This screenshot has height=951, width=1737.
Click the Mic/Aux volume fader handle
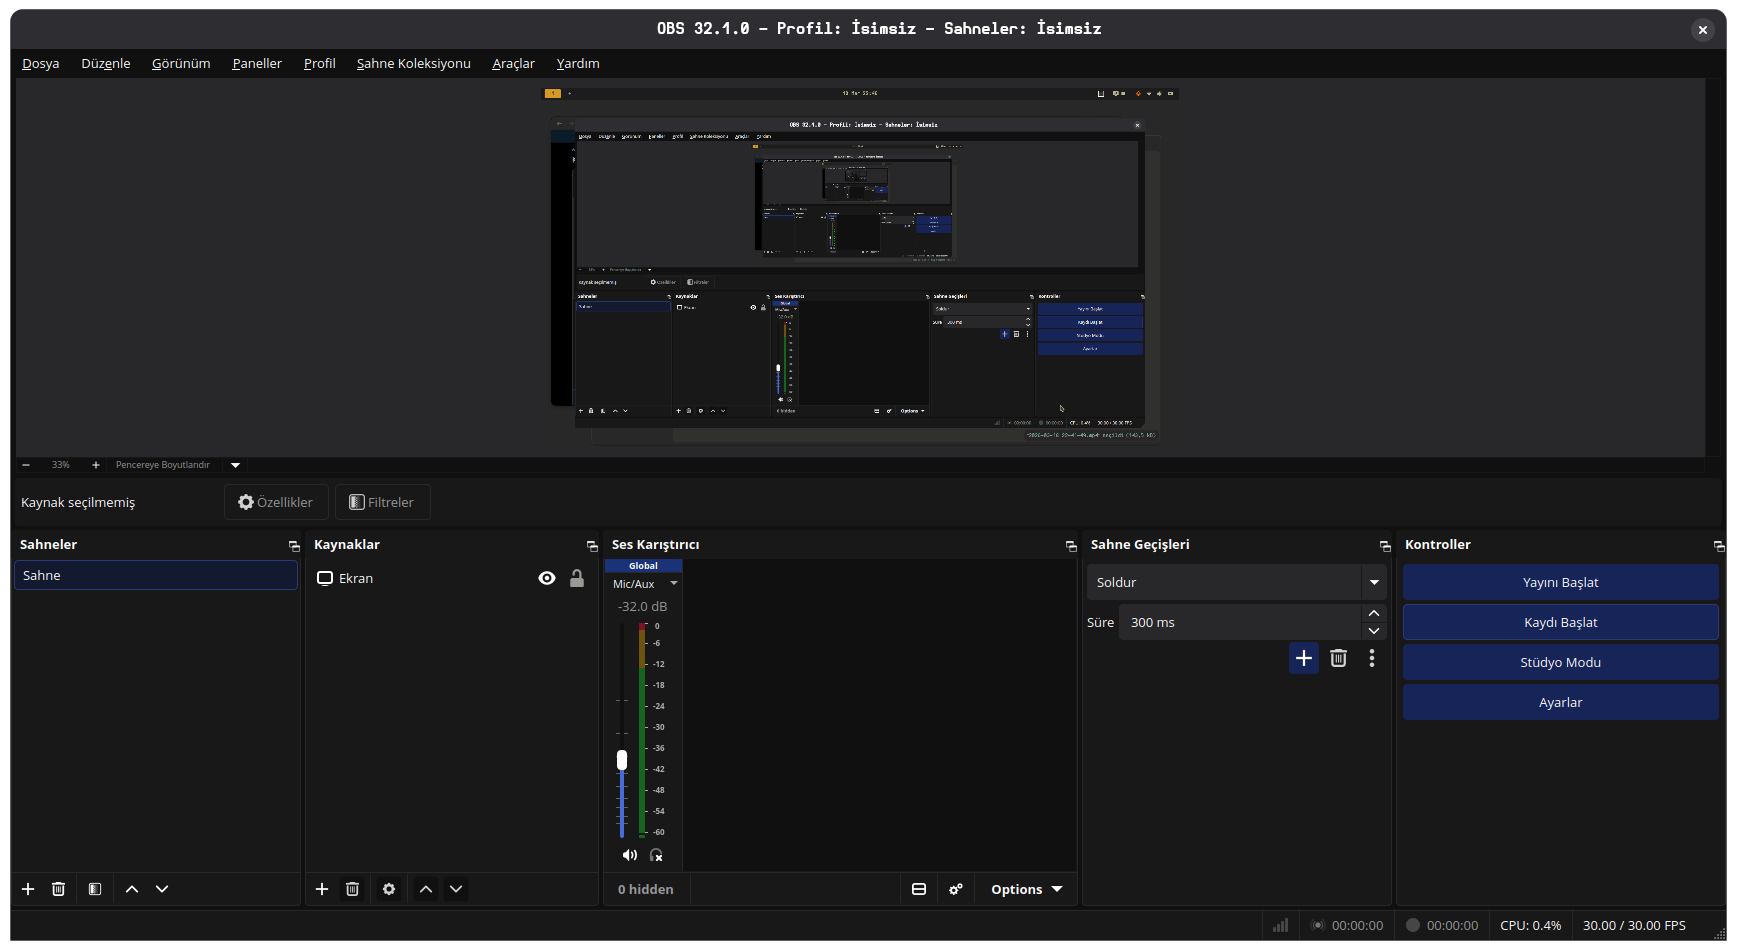tap(622, 760)
